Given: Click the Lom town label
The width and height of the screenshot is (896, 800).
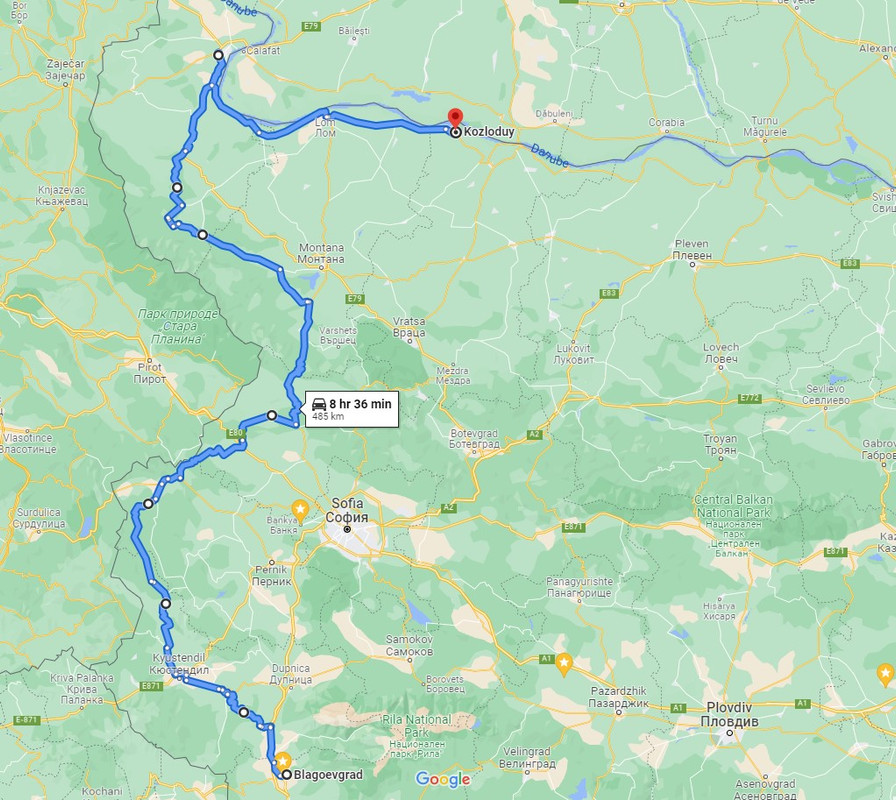Looking at the screenshot, I should [325, 127].
